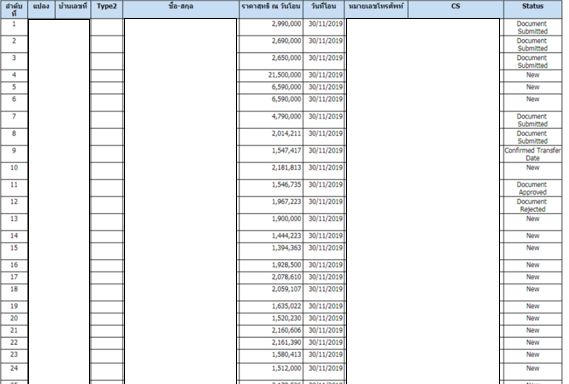The height and width of the screenshot is (384, 569).
Task: Select the หมายเลขโทรศัพท์ column header
Action: [376, 9]
